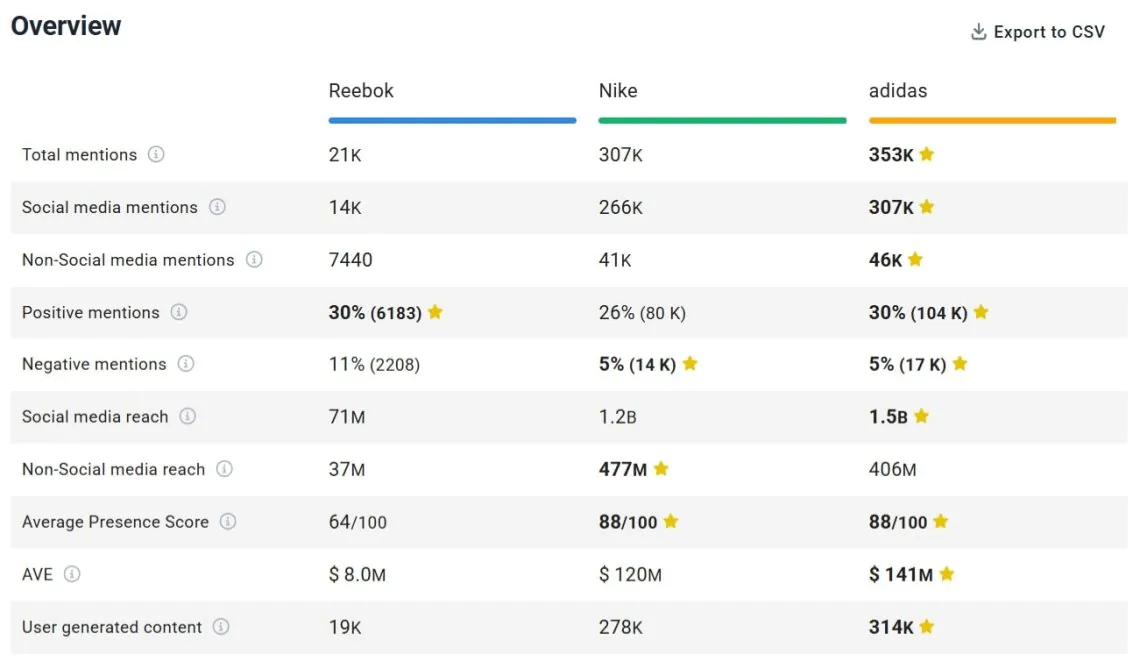Click the star next to Nike 88/100
The height and width of the screenshot is (669, 1140).
point(671,521)
